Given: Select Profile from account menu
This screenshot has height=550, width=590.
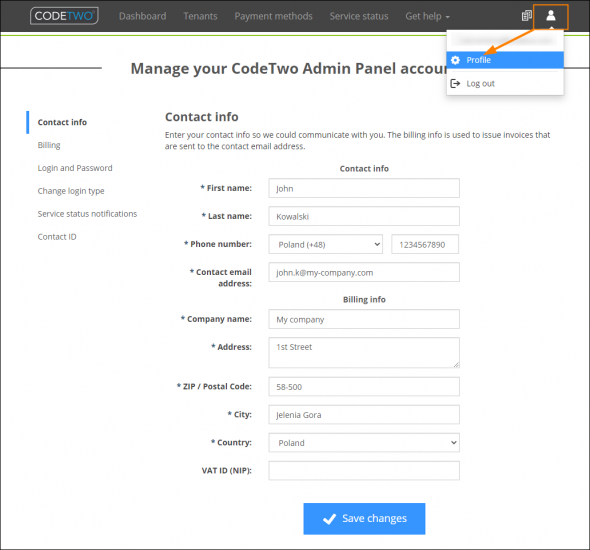Looking at the screenshot, I should pos(505,60).
